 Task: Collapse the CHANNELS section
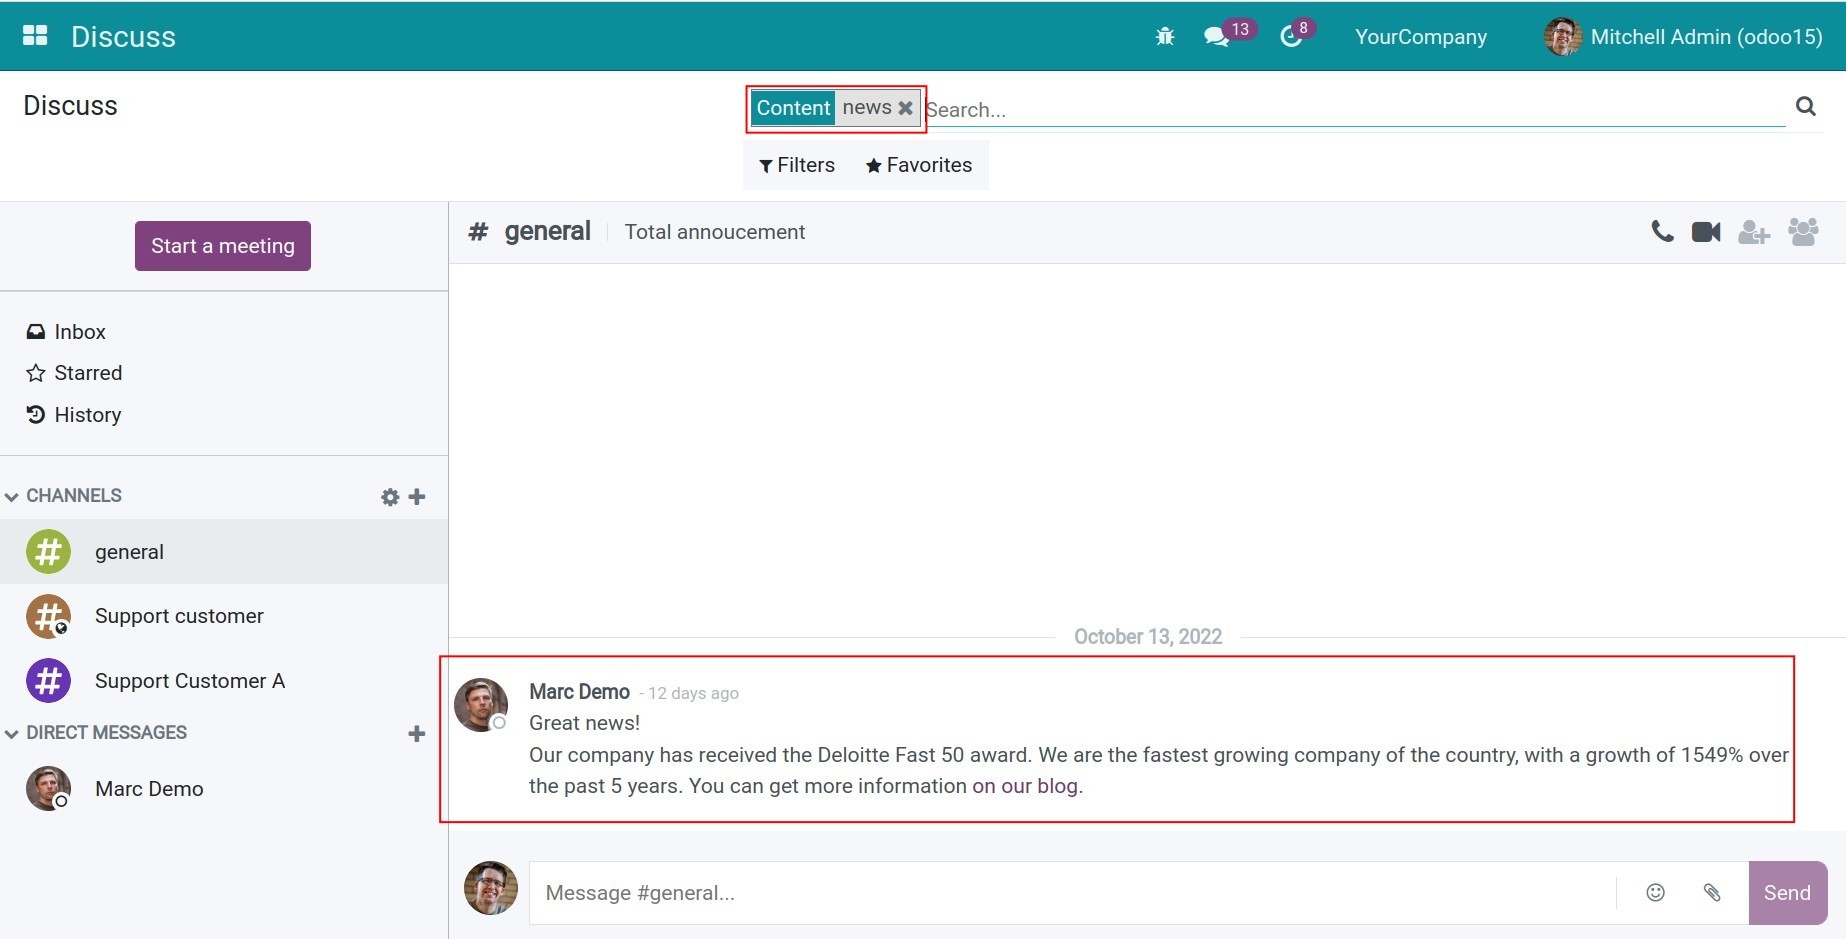click(x=11, y=495)
